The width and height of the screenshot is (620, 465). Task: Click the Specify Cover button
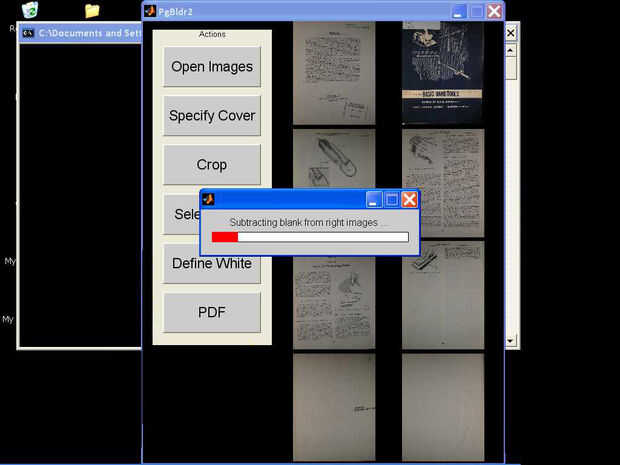(212, 115)
